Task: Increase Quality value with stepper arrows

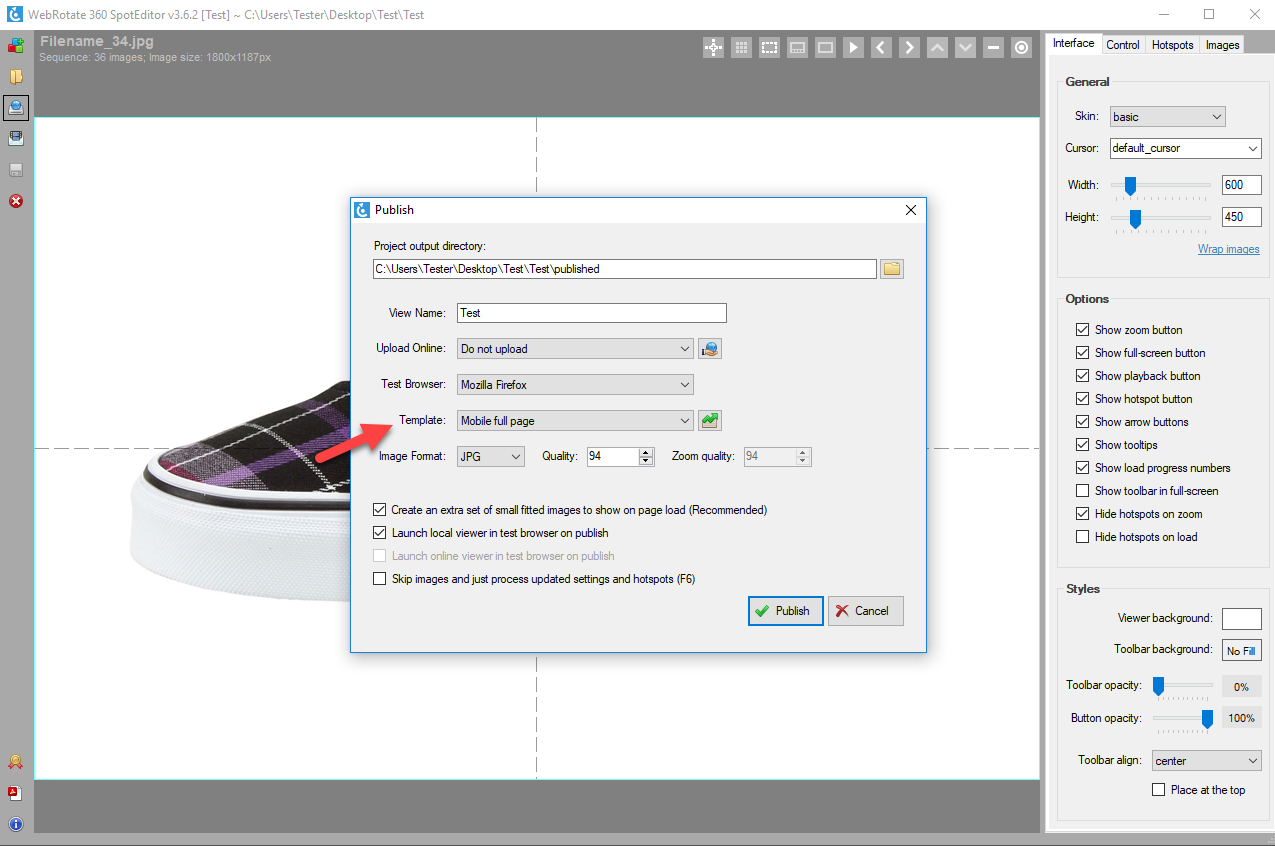Action: 646,452
